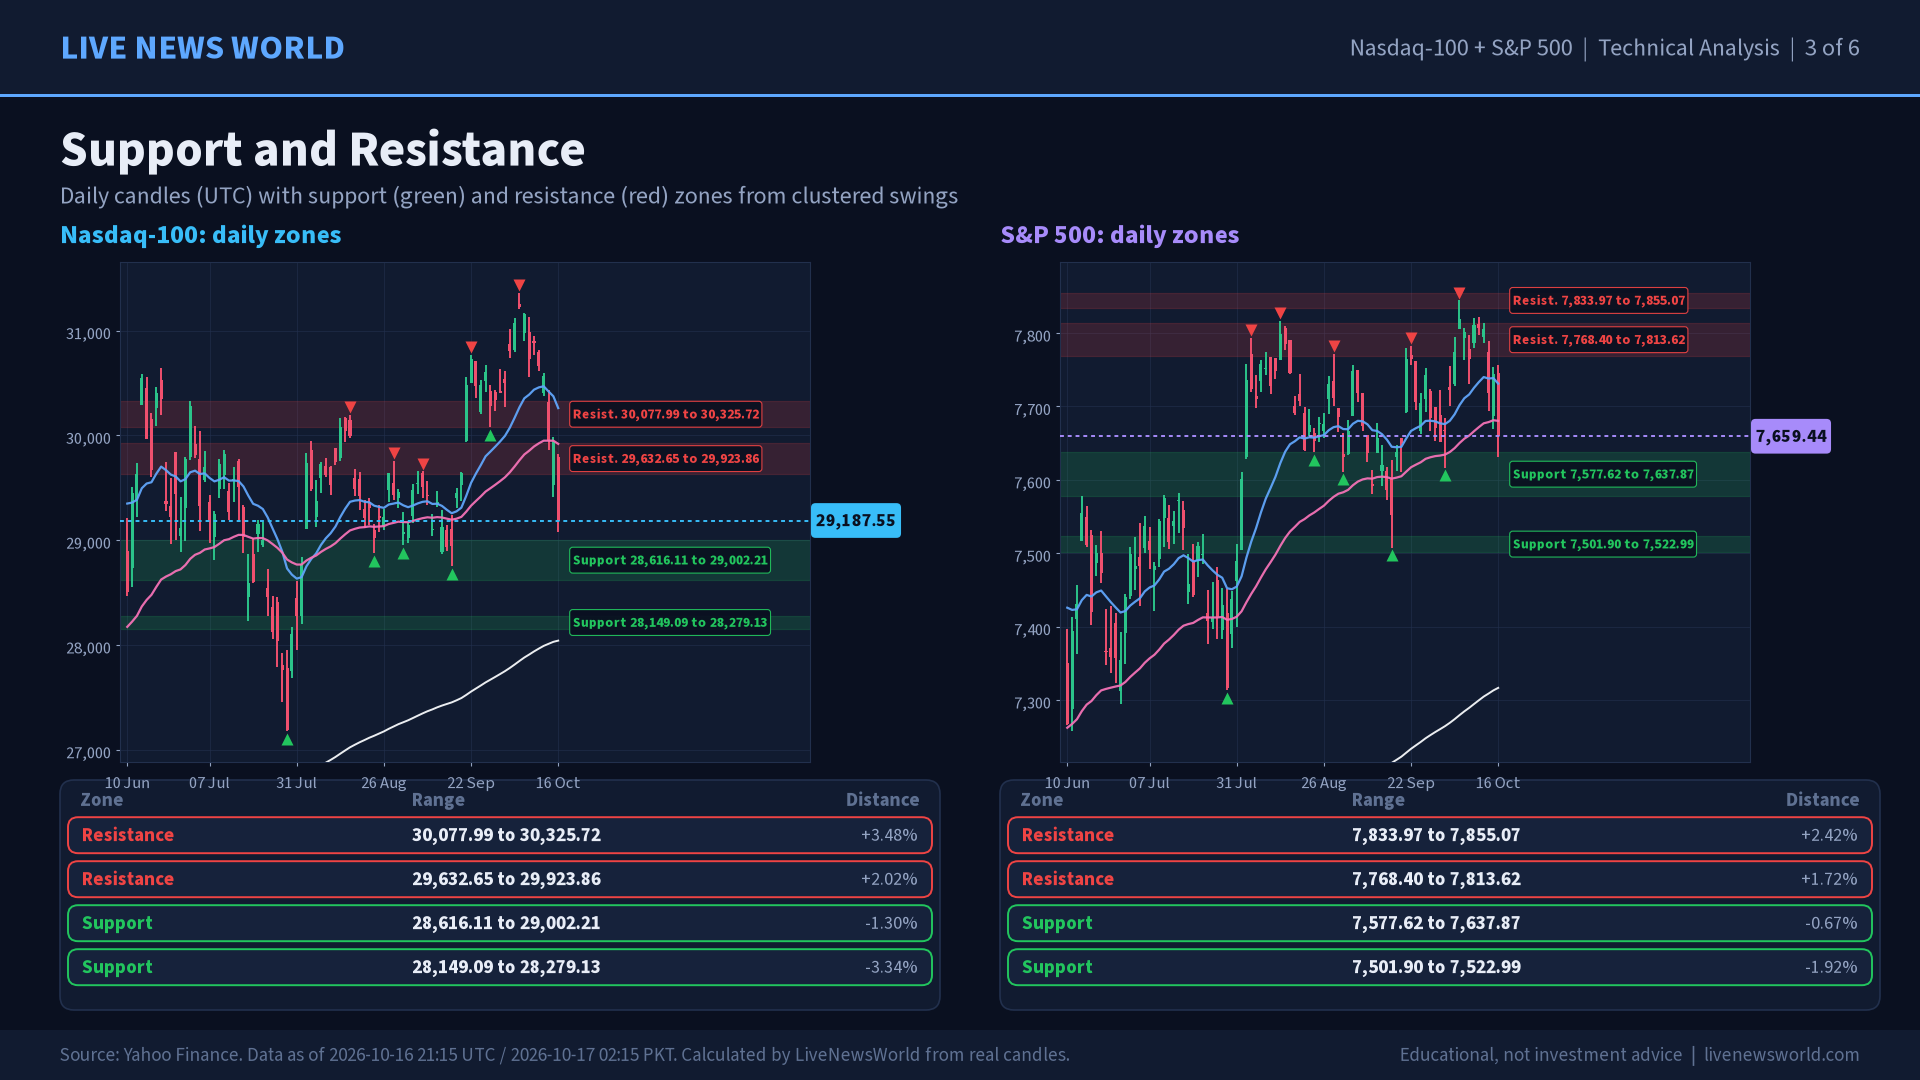The image size is (1920, 1080).
Task: Click the LIVE NEWS WORLD logo
Action: click(x=202, y=48)
